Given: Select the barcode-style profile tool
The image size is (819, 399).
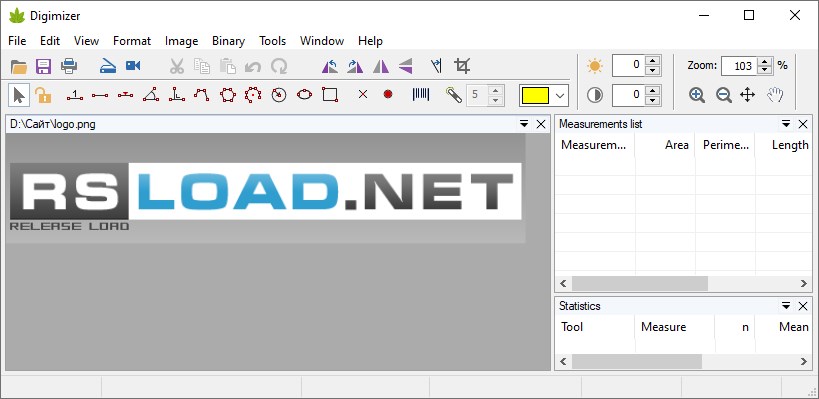Looking at the screenshot, I should 421,94.
